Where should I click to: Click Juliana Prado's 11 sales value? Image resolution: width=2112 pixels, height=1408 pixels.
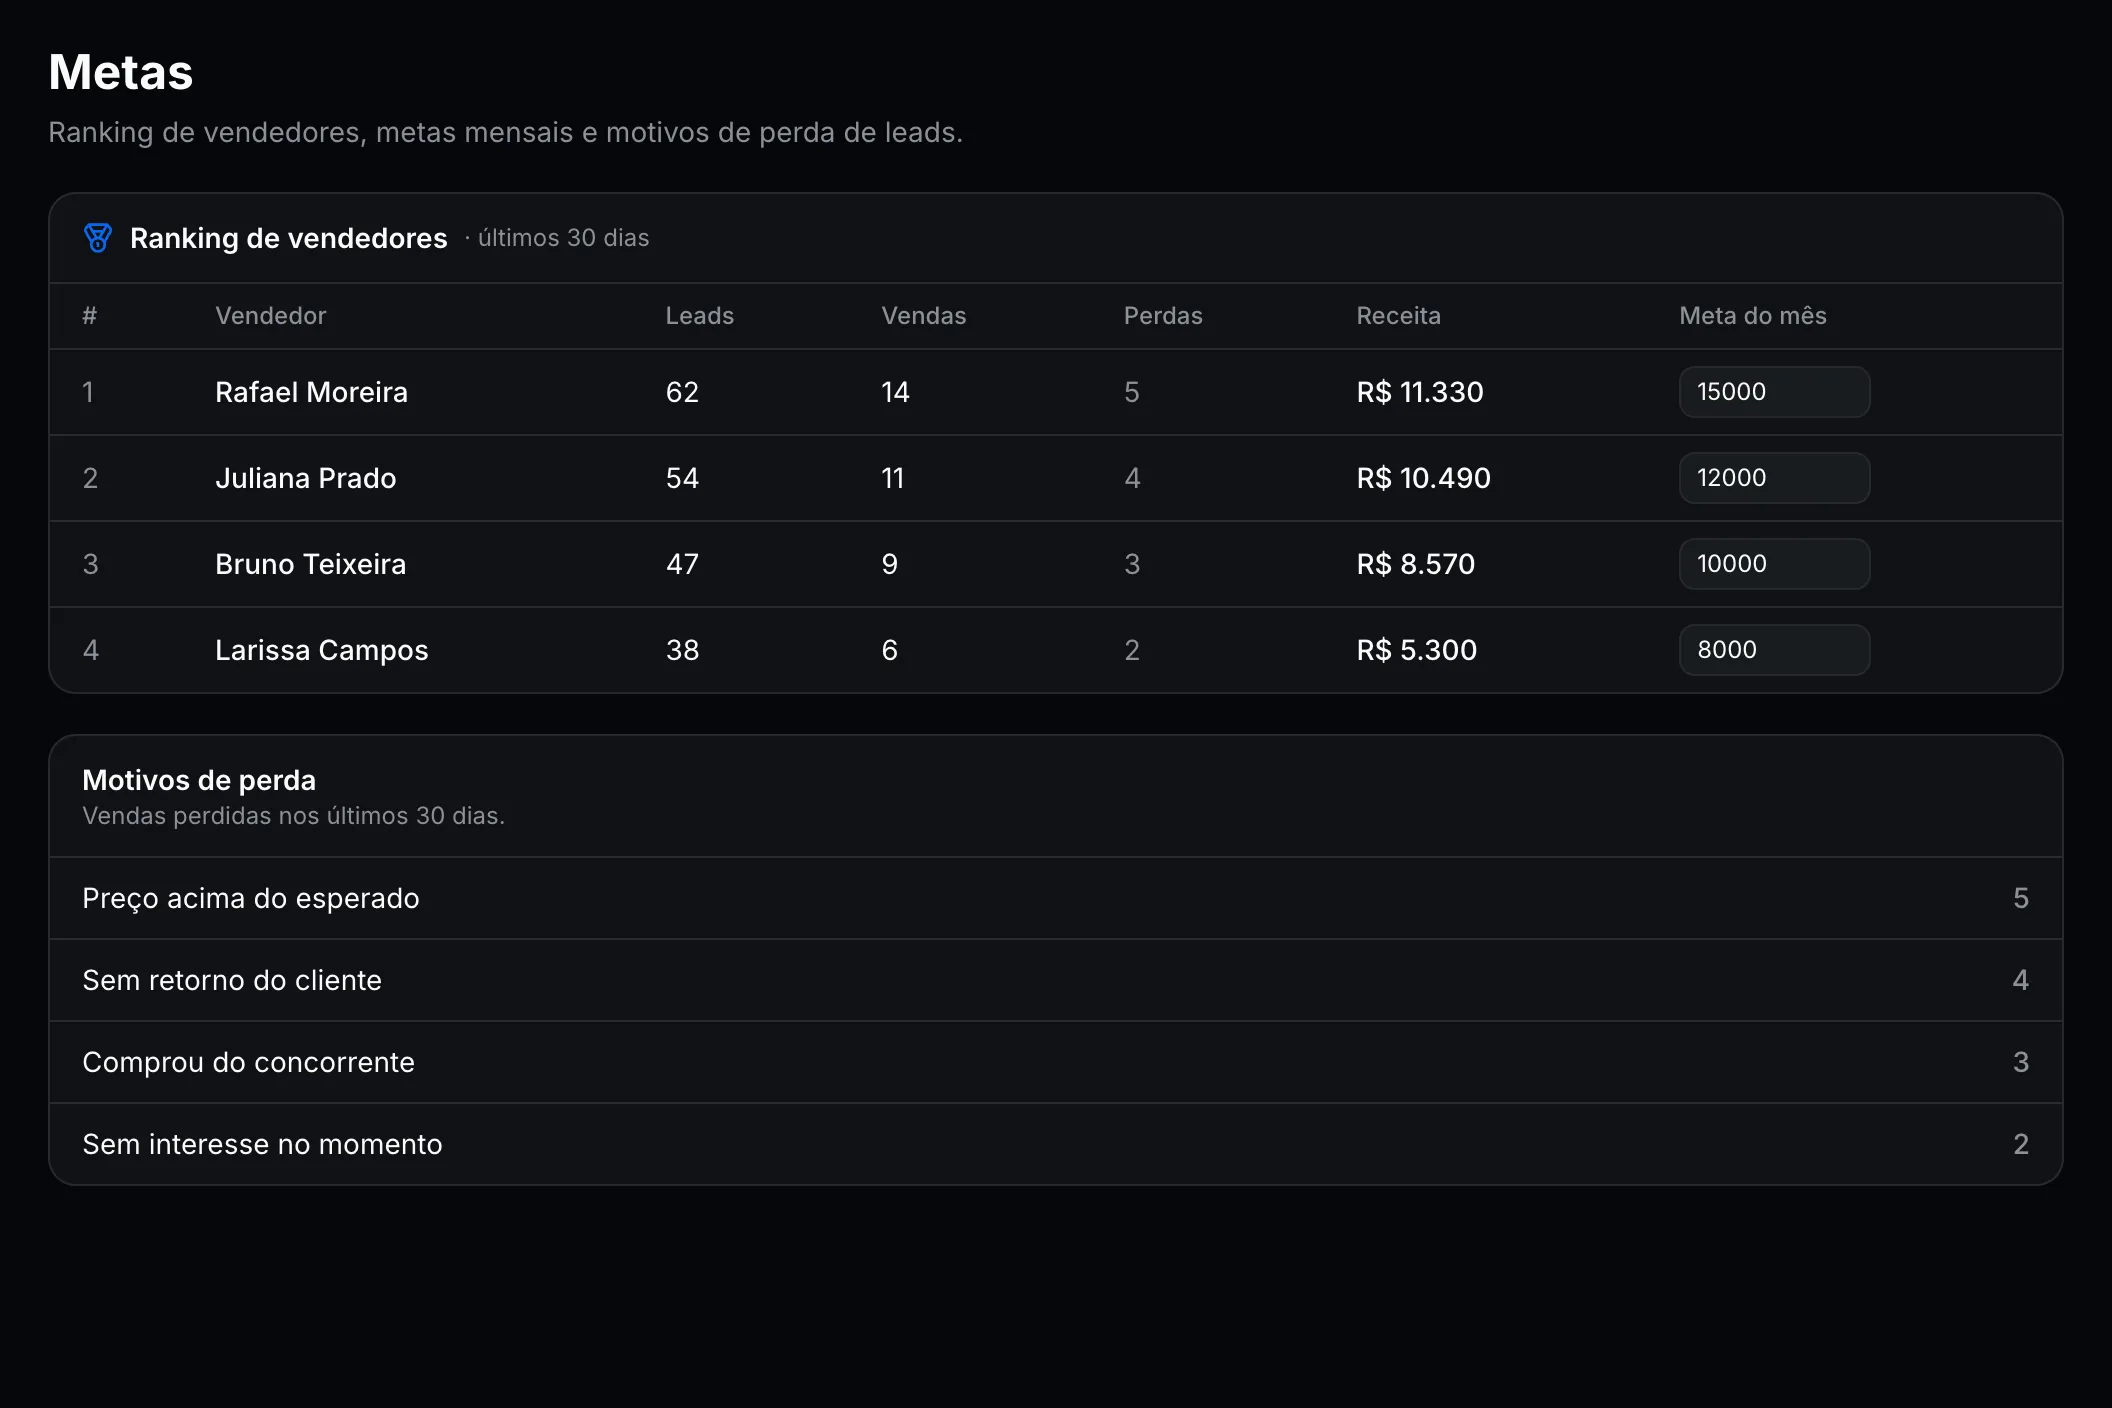[x=892, y=478]
